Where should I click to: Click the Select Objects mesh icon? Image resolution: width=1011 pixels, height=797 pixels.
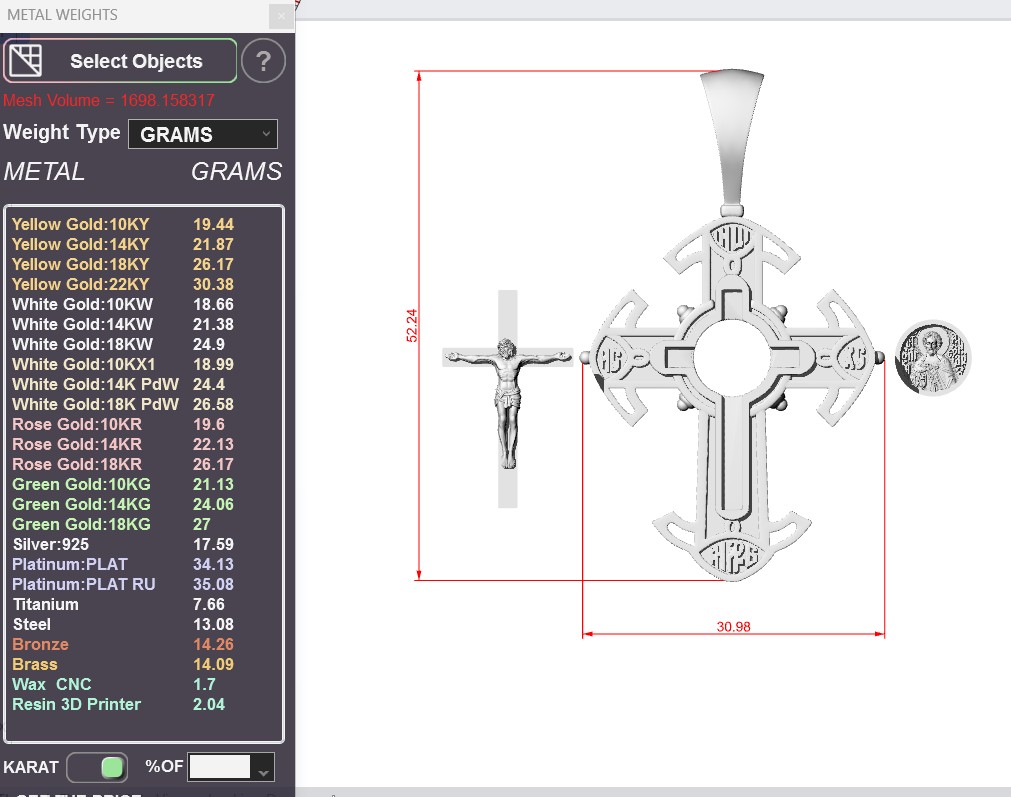[26, 61]
